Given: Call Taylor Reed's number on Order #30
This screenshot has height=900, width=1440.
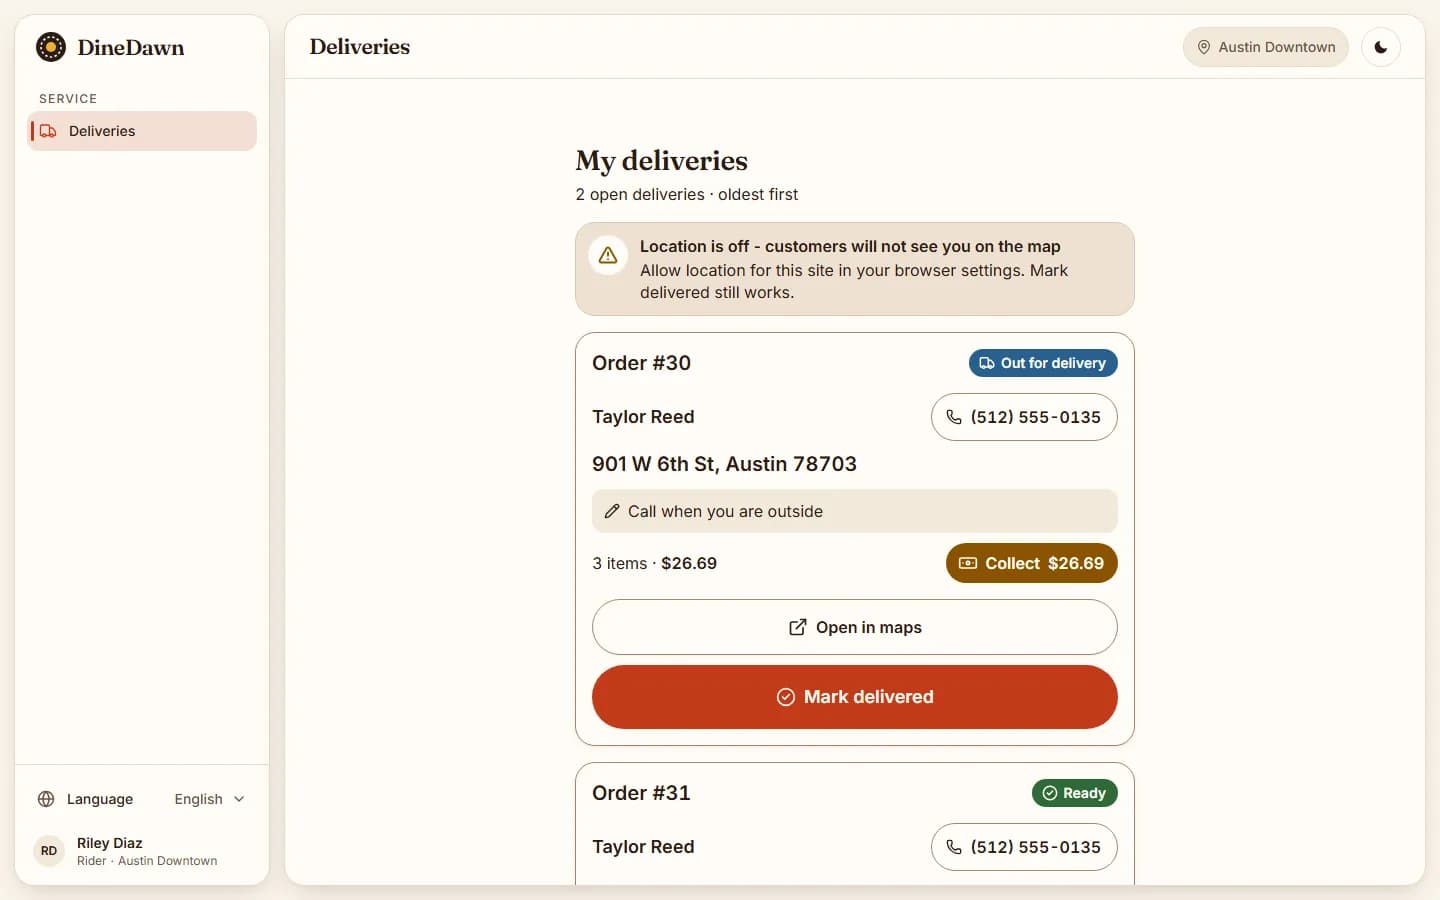Looking at the screenshot, I should (1024, 417).
